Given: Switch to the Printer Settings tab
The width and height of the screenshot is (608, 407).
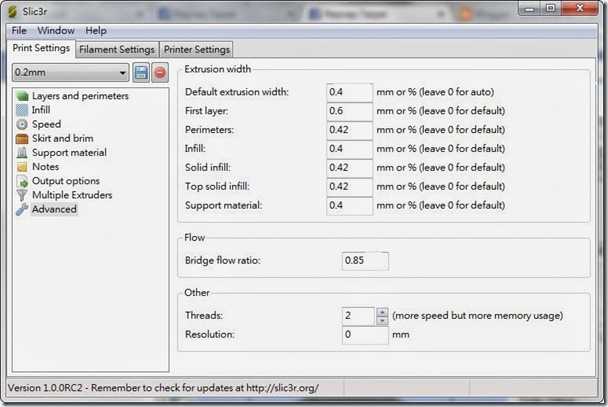Looking at the screenshot, I should pyautogui.click(x=197, y=50).
